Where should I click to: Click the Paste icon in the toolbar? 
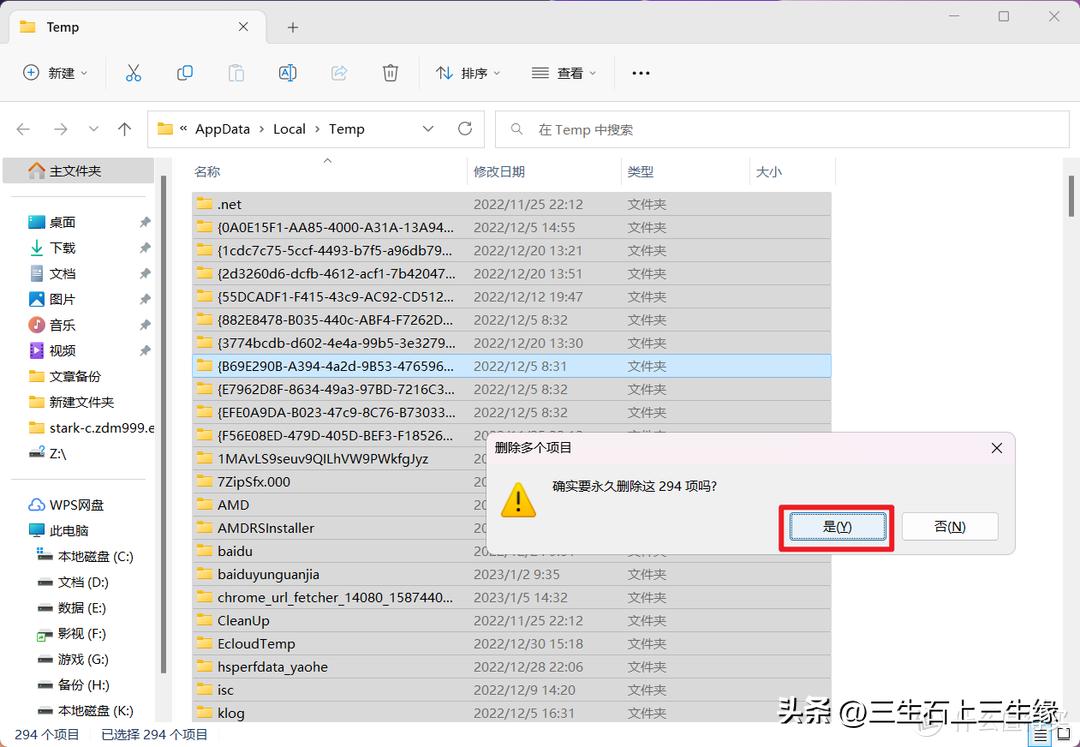(x=236, y=72)
